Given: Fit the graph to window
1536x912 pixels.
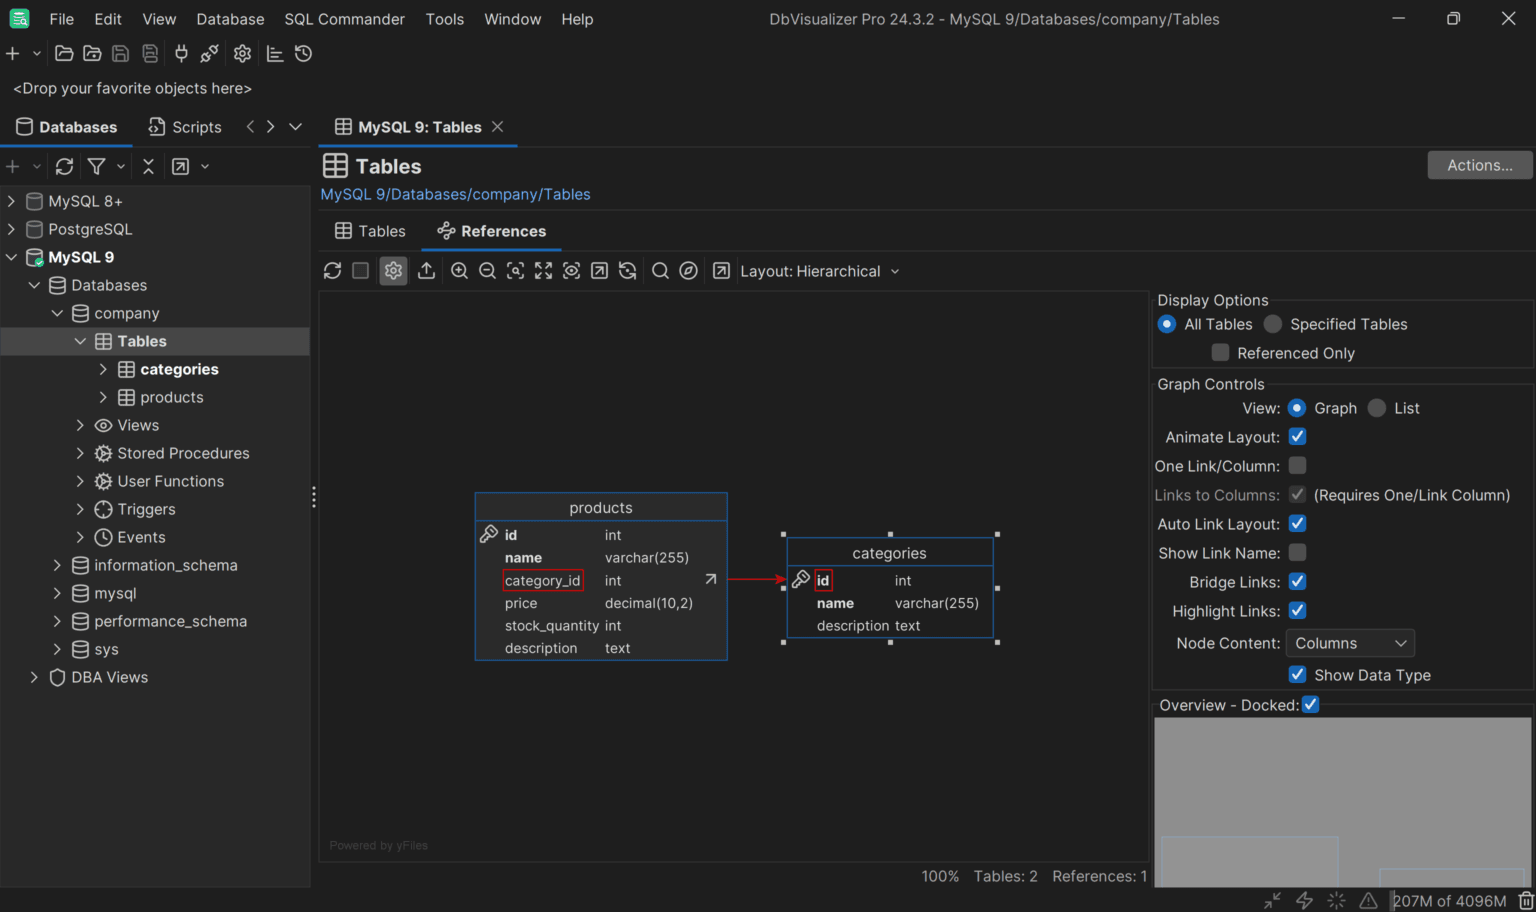Looking at the screenshot, I should pyautogui.click(x=543, y=271).
